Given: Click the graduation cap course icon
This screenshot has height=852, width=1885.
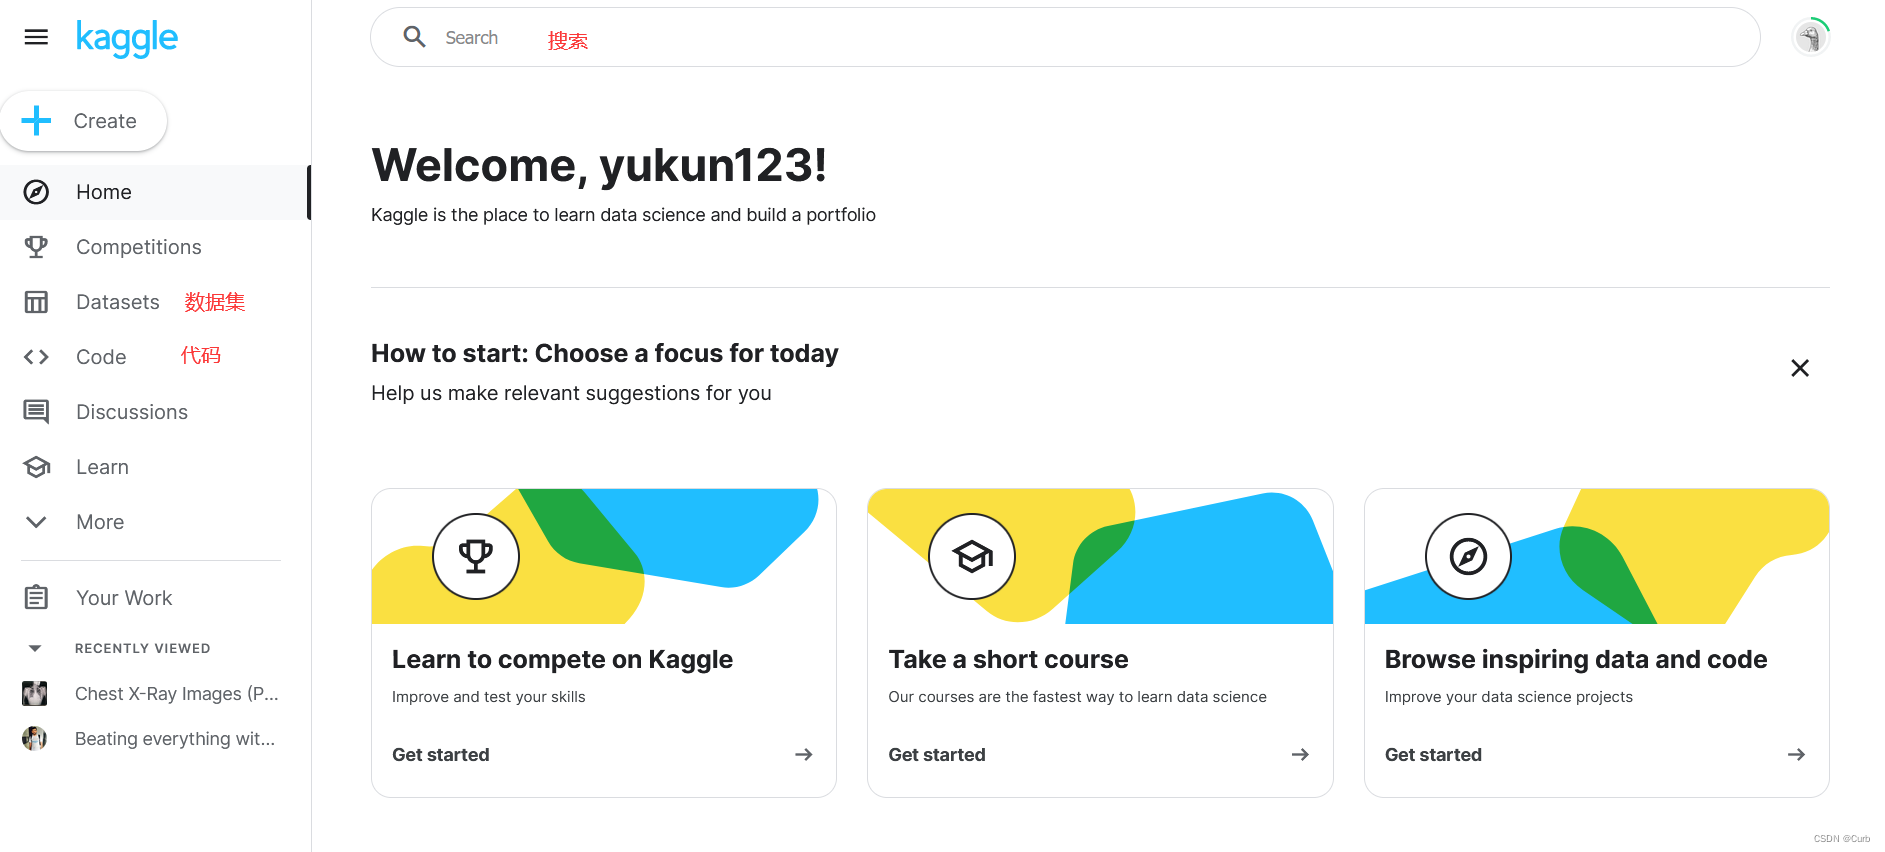Looking at the screenshot, I should pyautogui.click(x=972, y=556).
